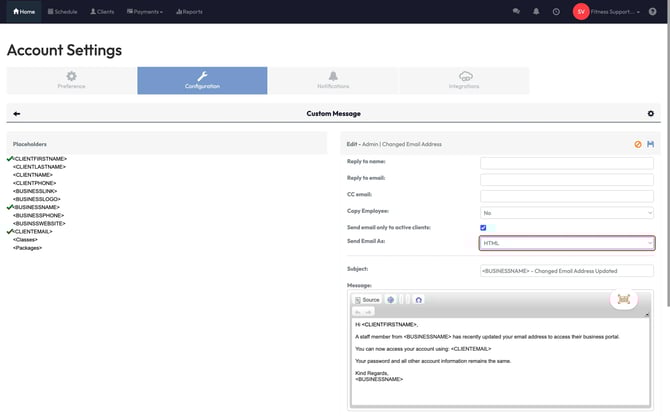The width and height of the screenshot is (670, 416).
Task: Uncheck Send email only to active clients
Action: tap(484, 228)
